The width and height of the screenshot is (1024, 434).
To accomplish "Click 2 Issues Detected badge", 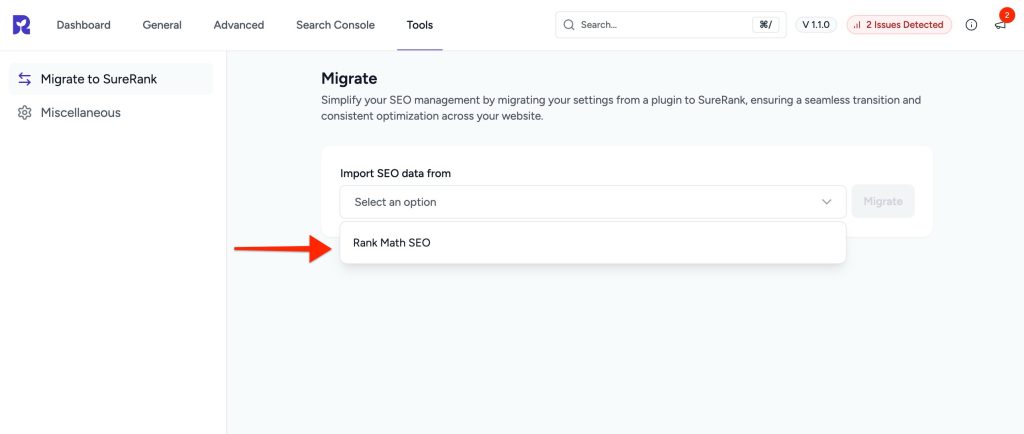I will (899, 25).
